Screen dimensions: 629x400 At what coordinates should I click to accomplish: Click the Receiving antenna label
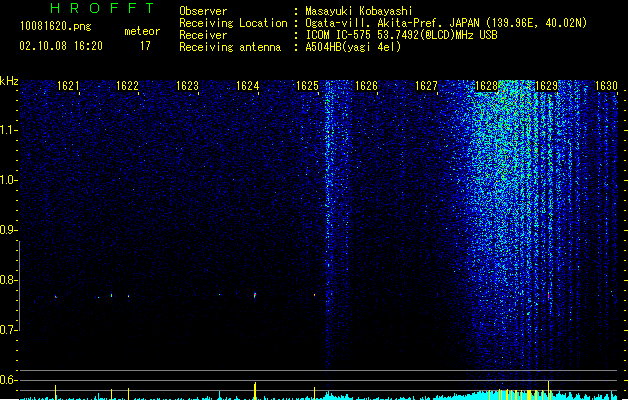[230, 47]
